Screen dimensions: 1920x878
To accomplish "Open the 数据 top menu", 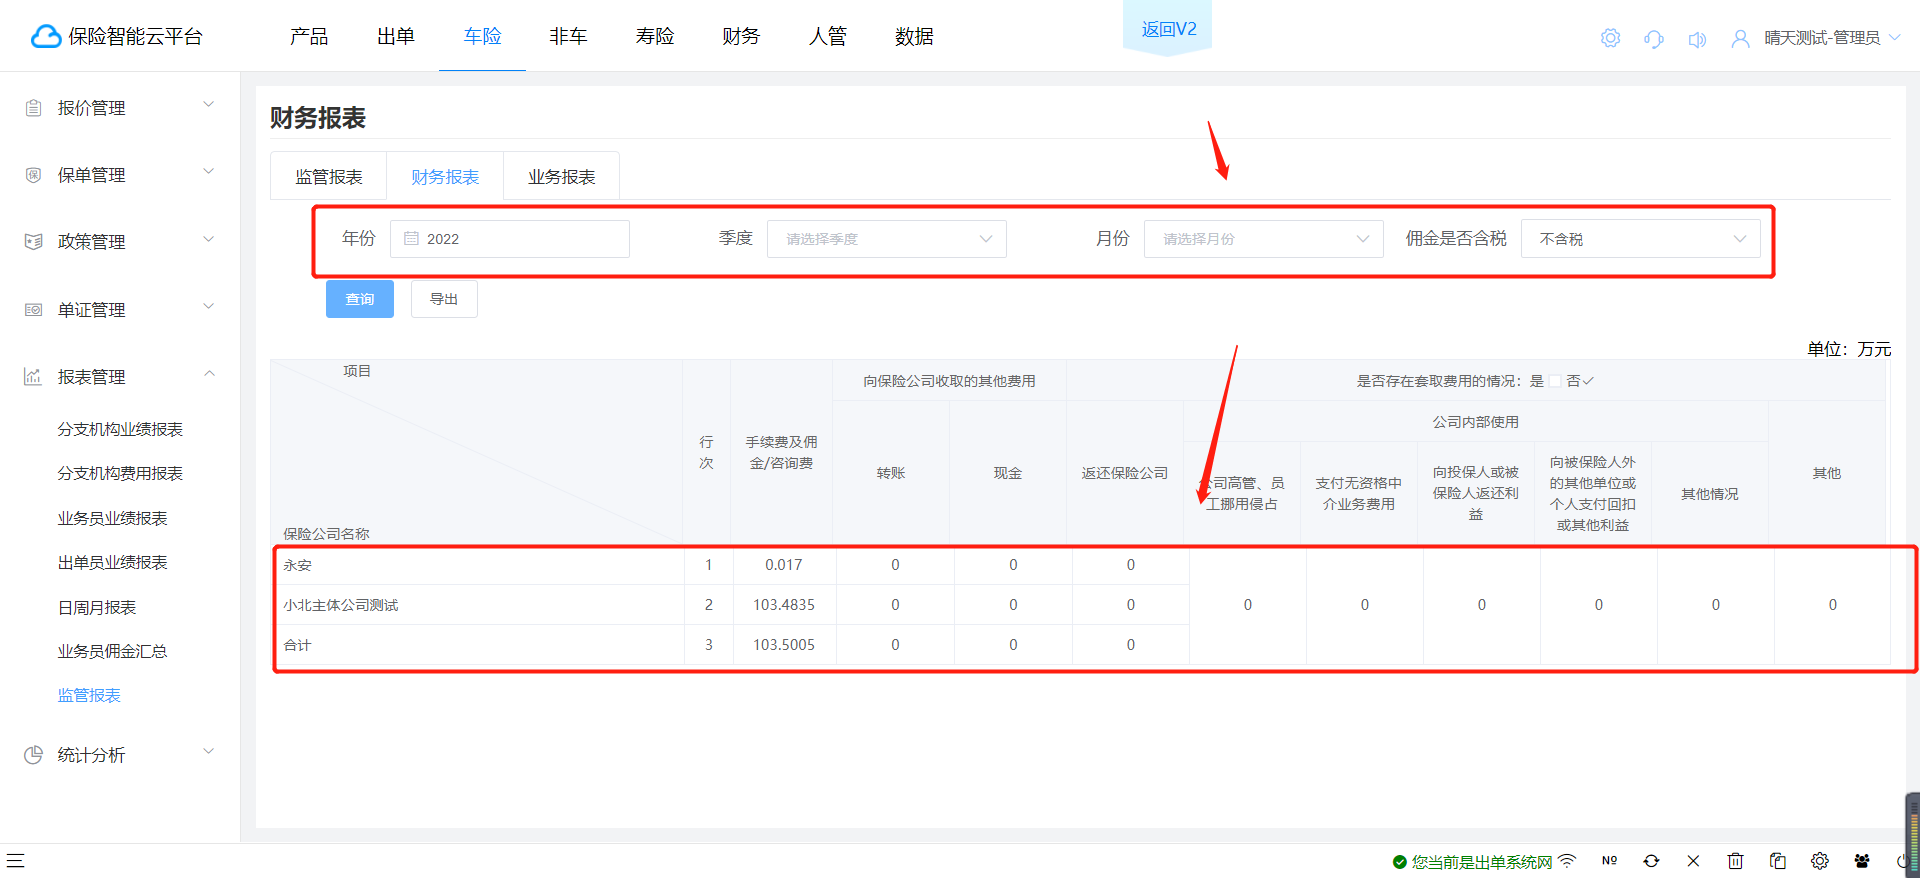I will tap(914, 37).
